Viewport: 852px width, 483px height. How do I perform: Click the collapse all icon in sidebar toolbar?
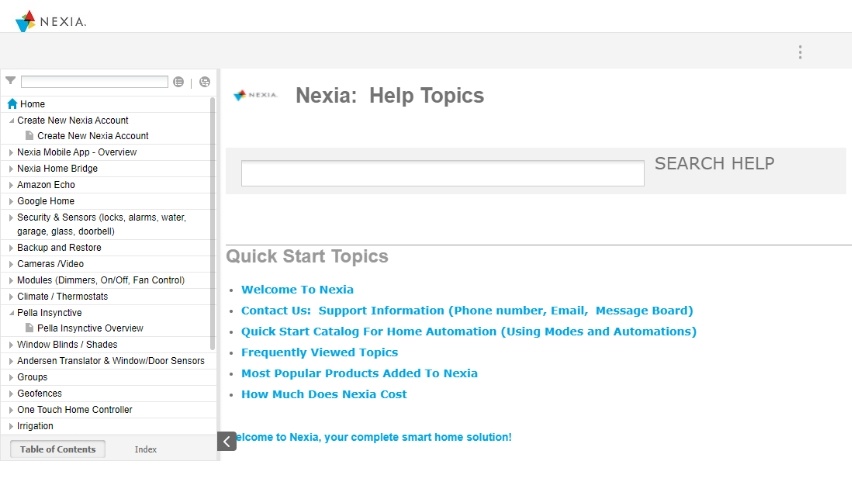pyautogui.click(x=205, y=82)
